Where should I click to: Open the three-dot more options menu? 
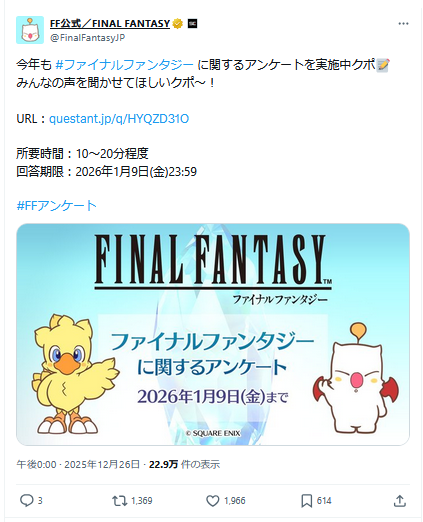coord(403,24)
